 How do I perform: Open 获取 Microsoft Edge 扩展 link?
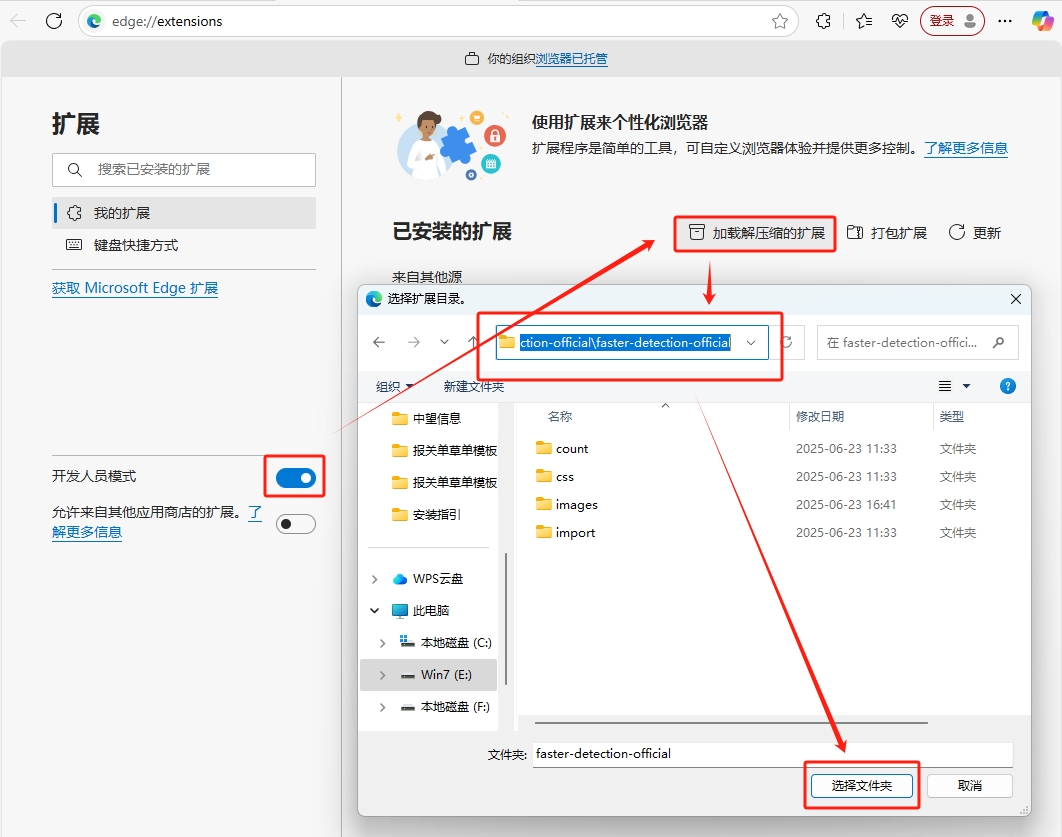135,288
